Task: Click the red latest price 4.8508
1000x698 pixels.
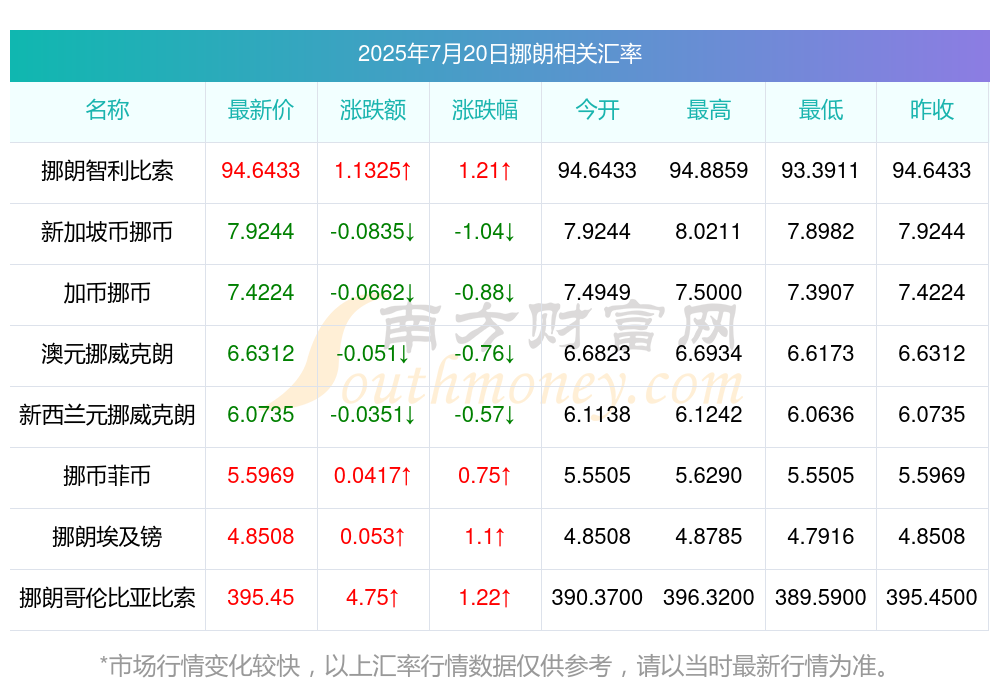Action: [261, 537]
